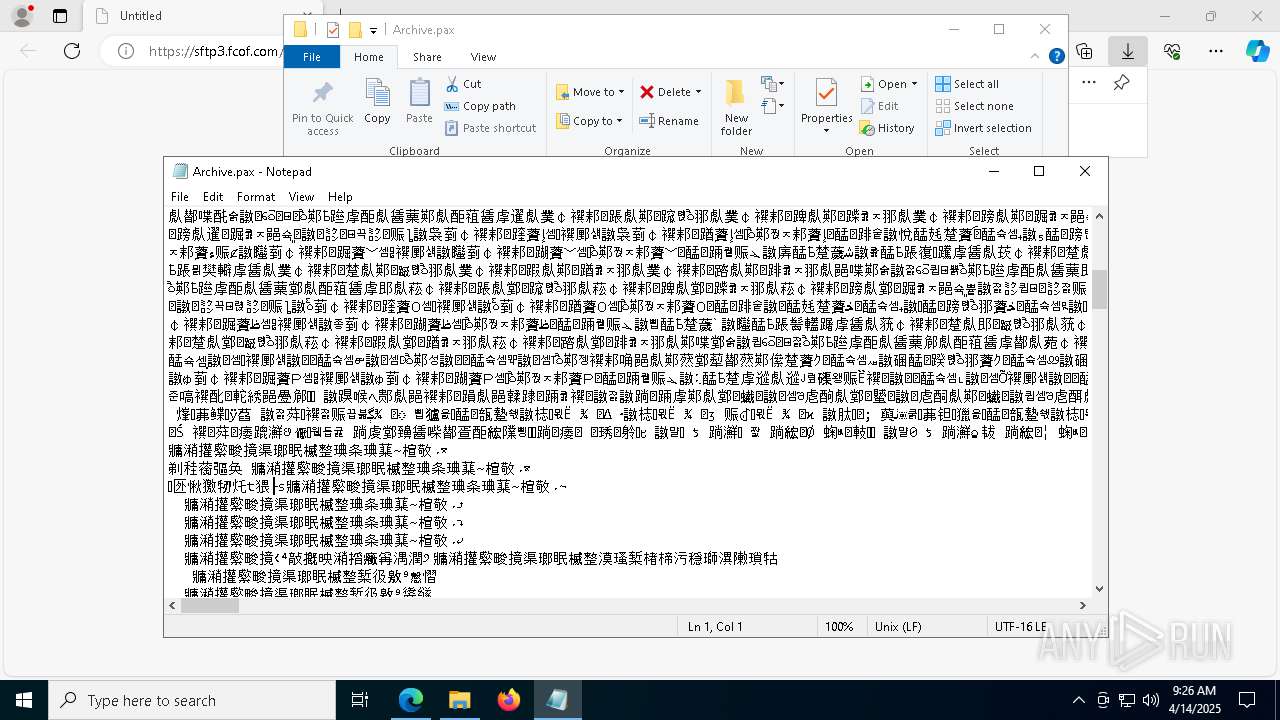Open the Copilot icon in browser
1280x720 pixels.
pos(1257,51)
